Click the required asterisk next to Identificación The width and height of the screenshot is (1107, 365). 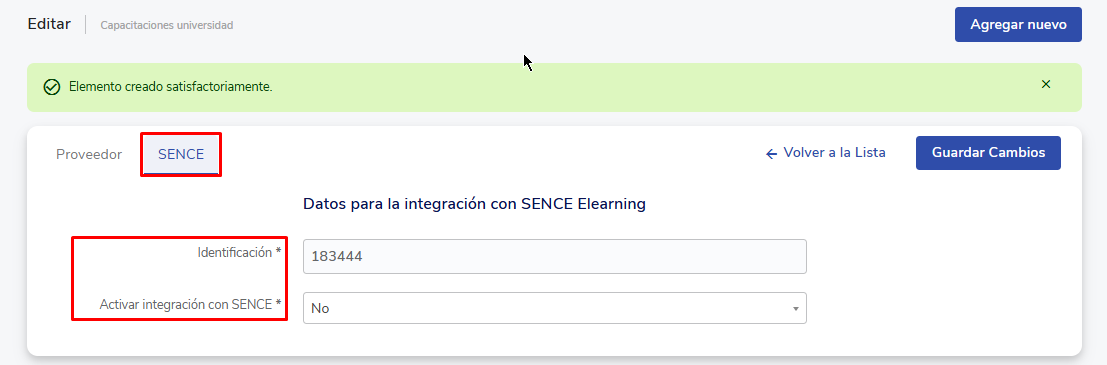pos(278,251)
